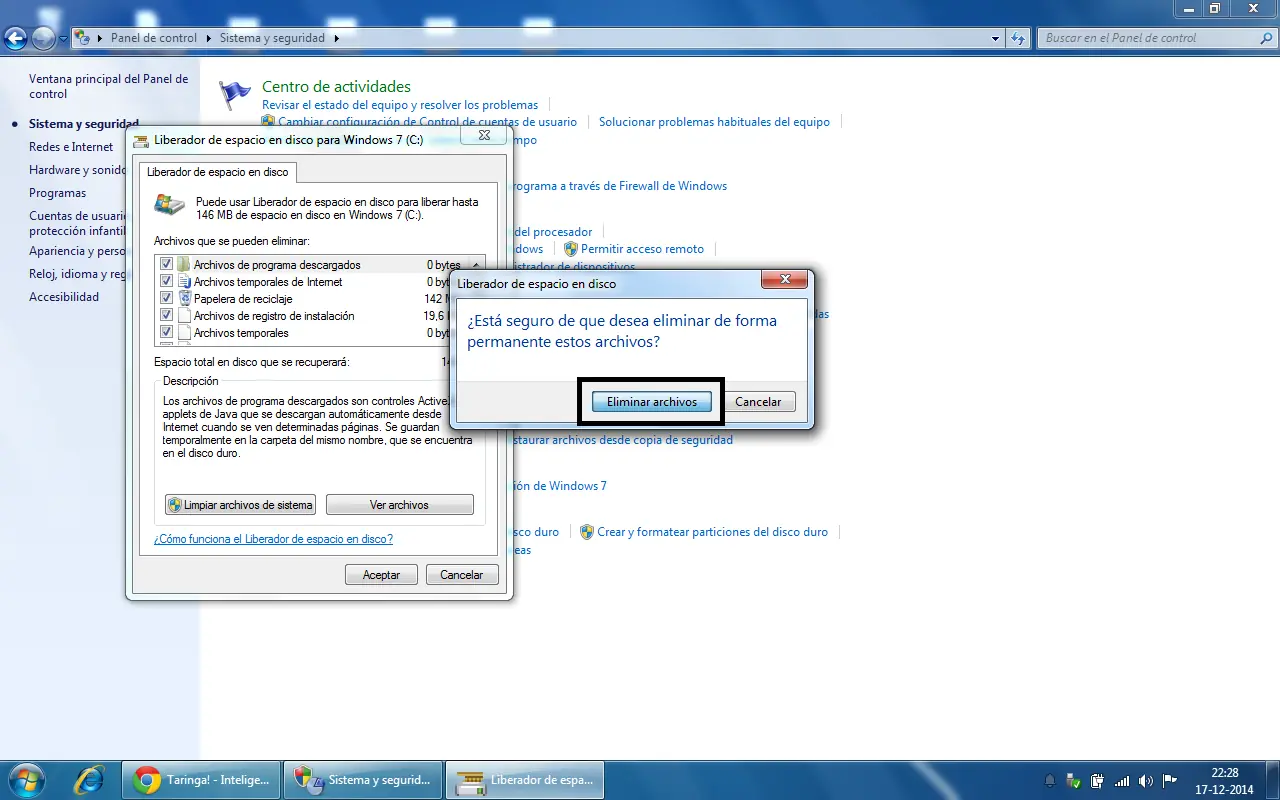Screen dimensions: 1280x800
Task: Click the Centro de actividades flag icon
Action: tap(235, 94)
